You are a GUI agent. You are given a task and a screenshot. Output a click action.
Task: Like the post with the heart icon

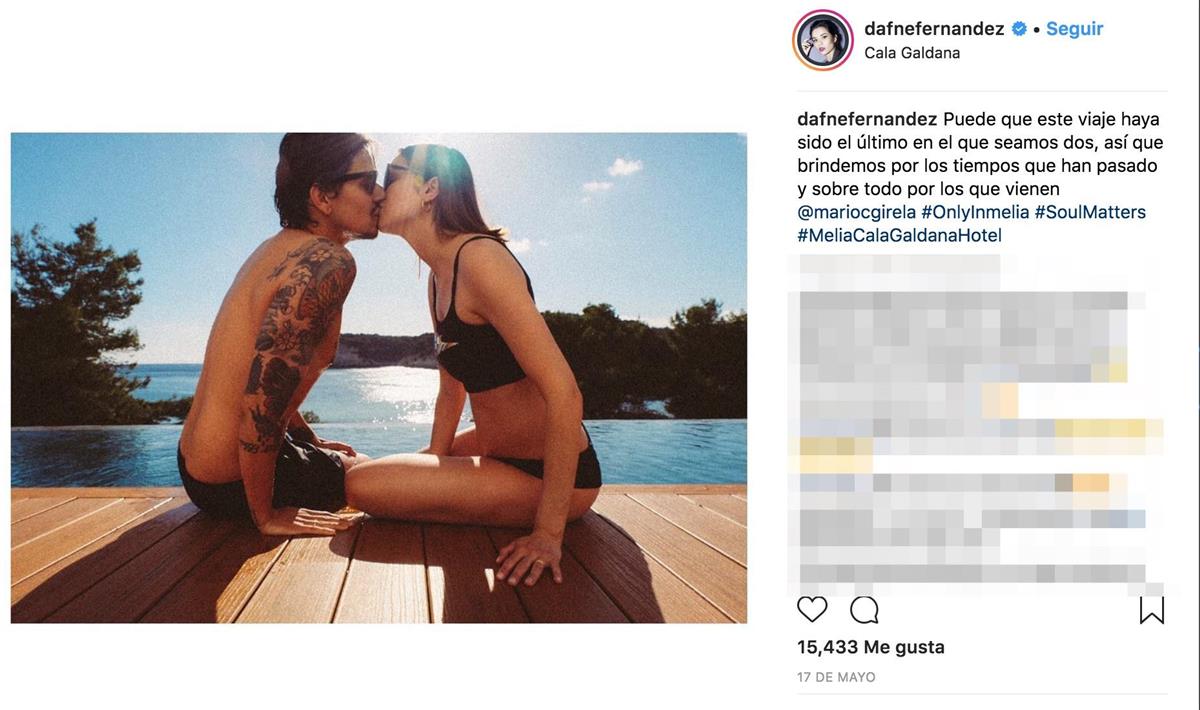[x=812, y=609]
